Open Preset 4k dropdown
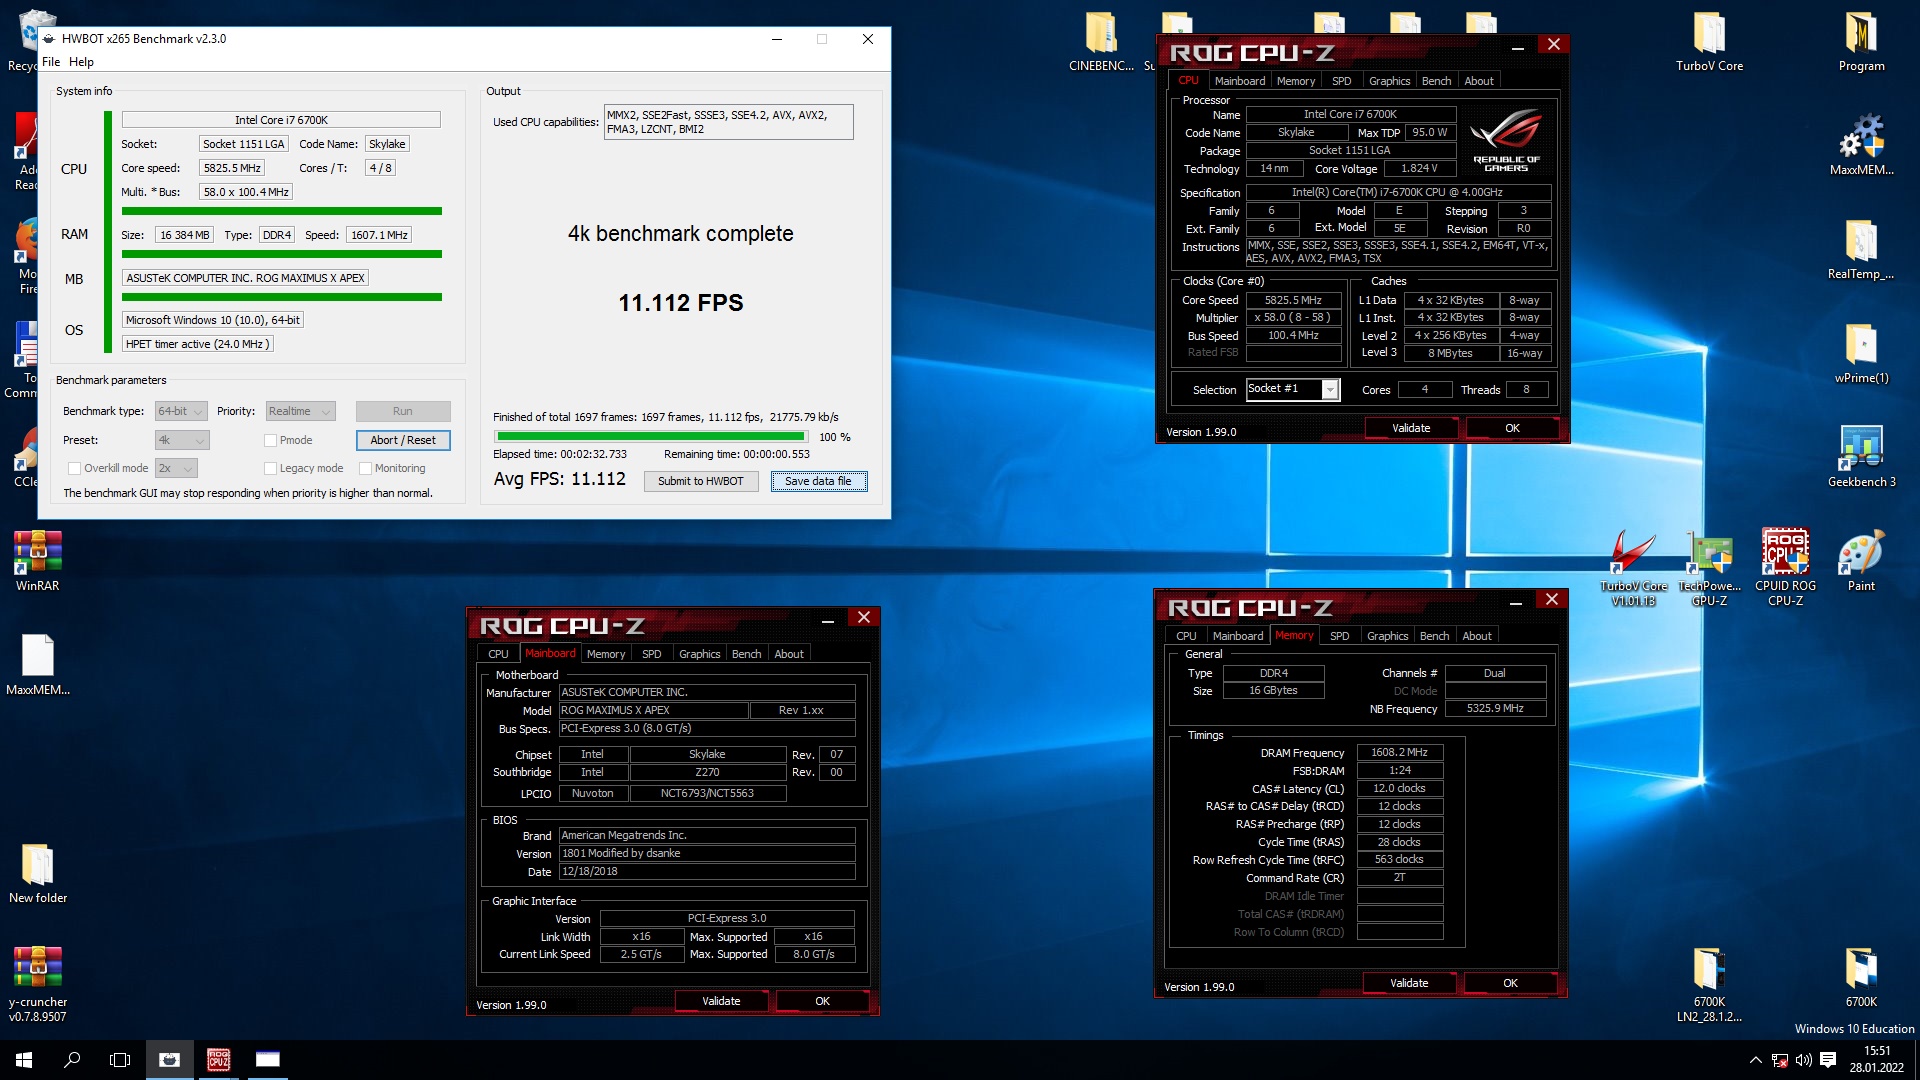1920x1080 pixels. click(x=182, y=440)
